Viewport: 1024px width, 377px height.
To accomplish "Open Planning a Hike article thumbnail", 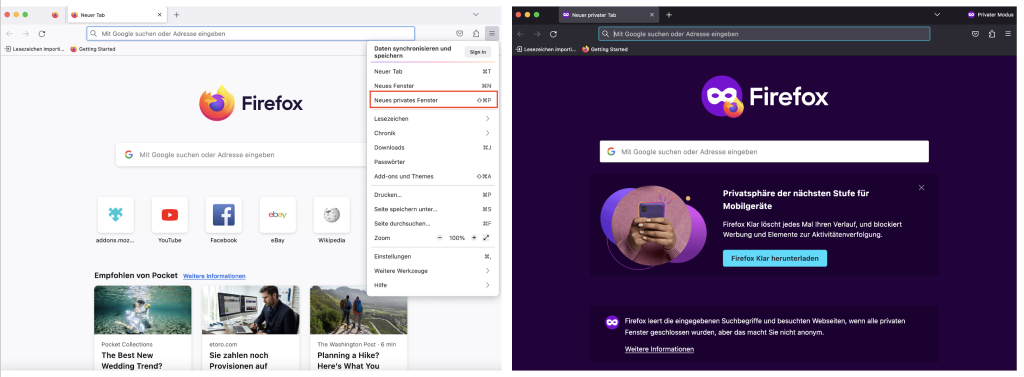I will tap(359, 310).
